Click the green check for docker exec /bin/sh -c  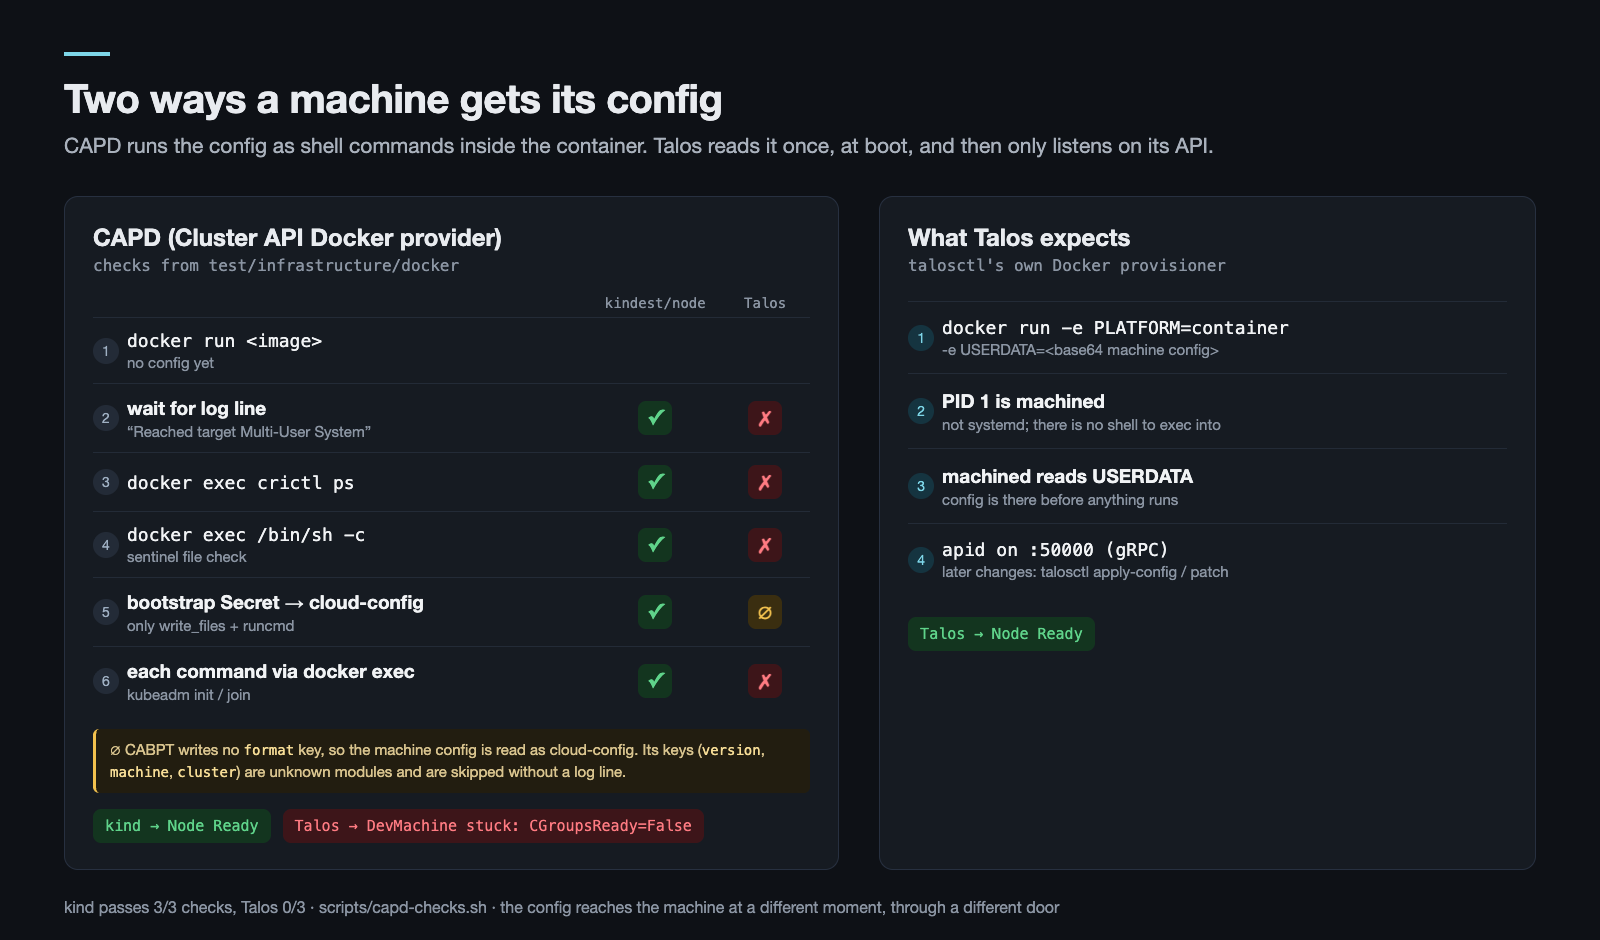click(x=655, y=545)
